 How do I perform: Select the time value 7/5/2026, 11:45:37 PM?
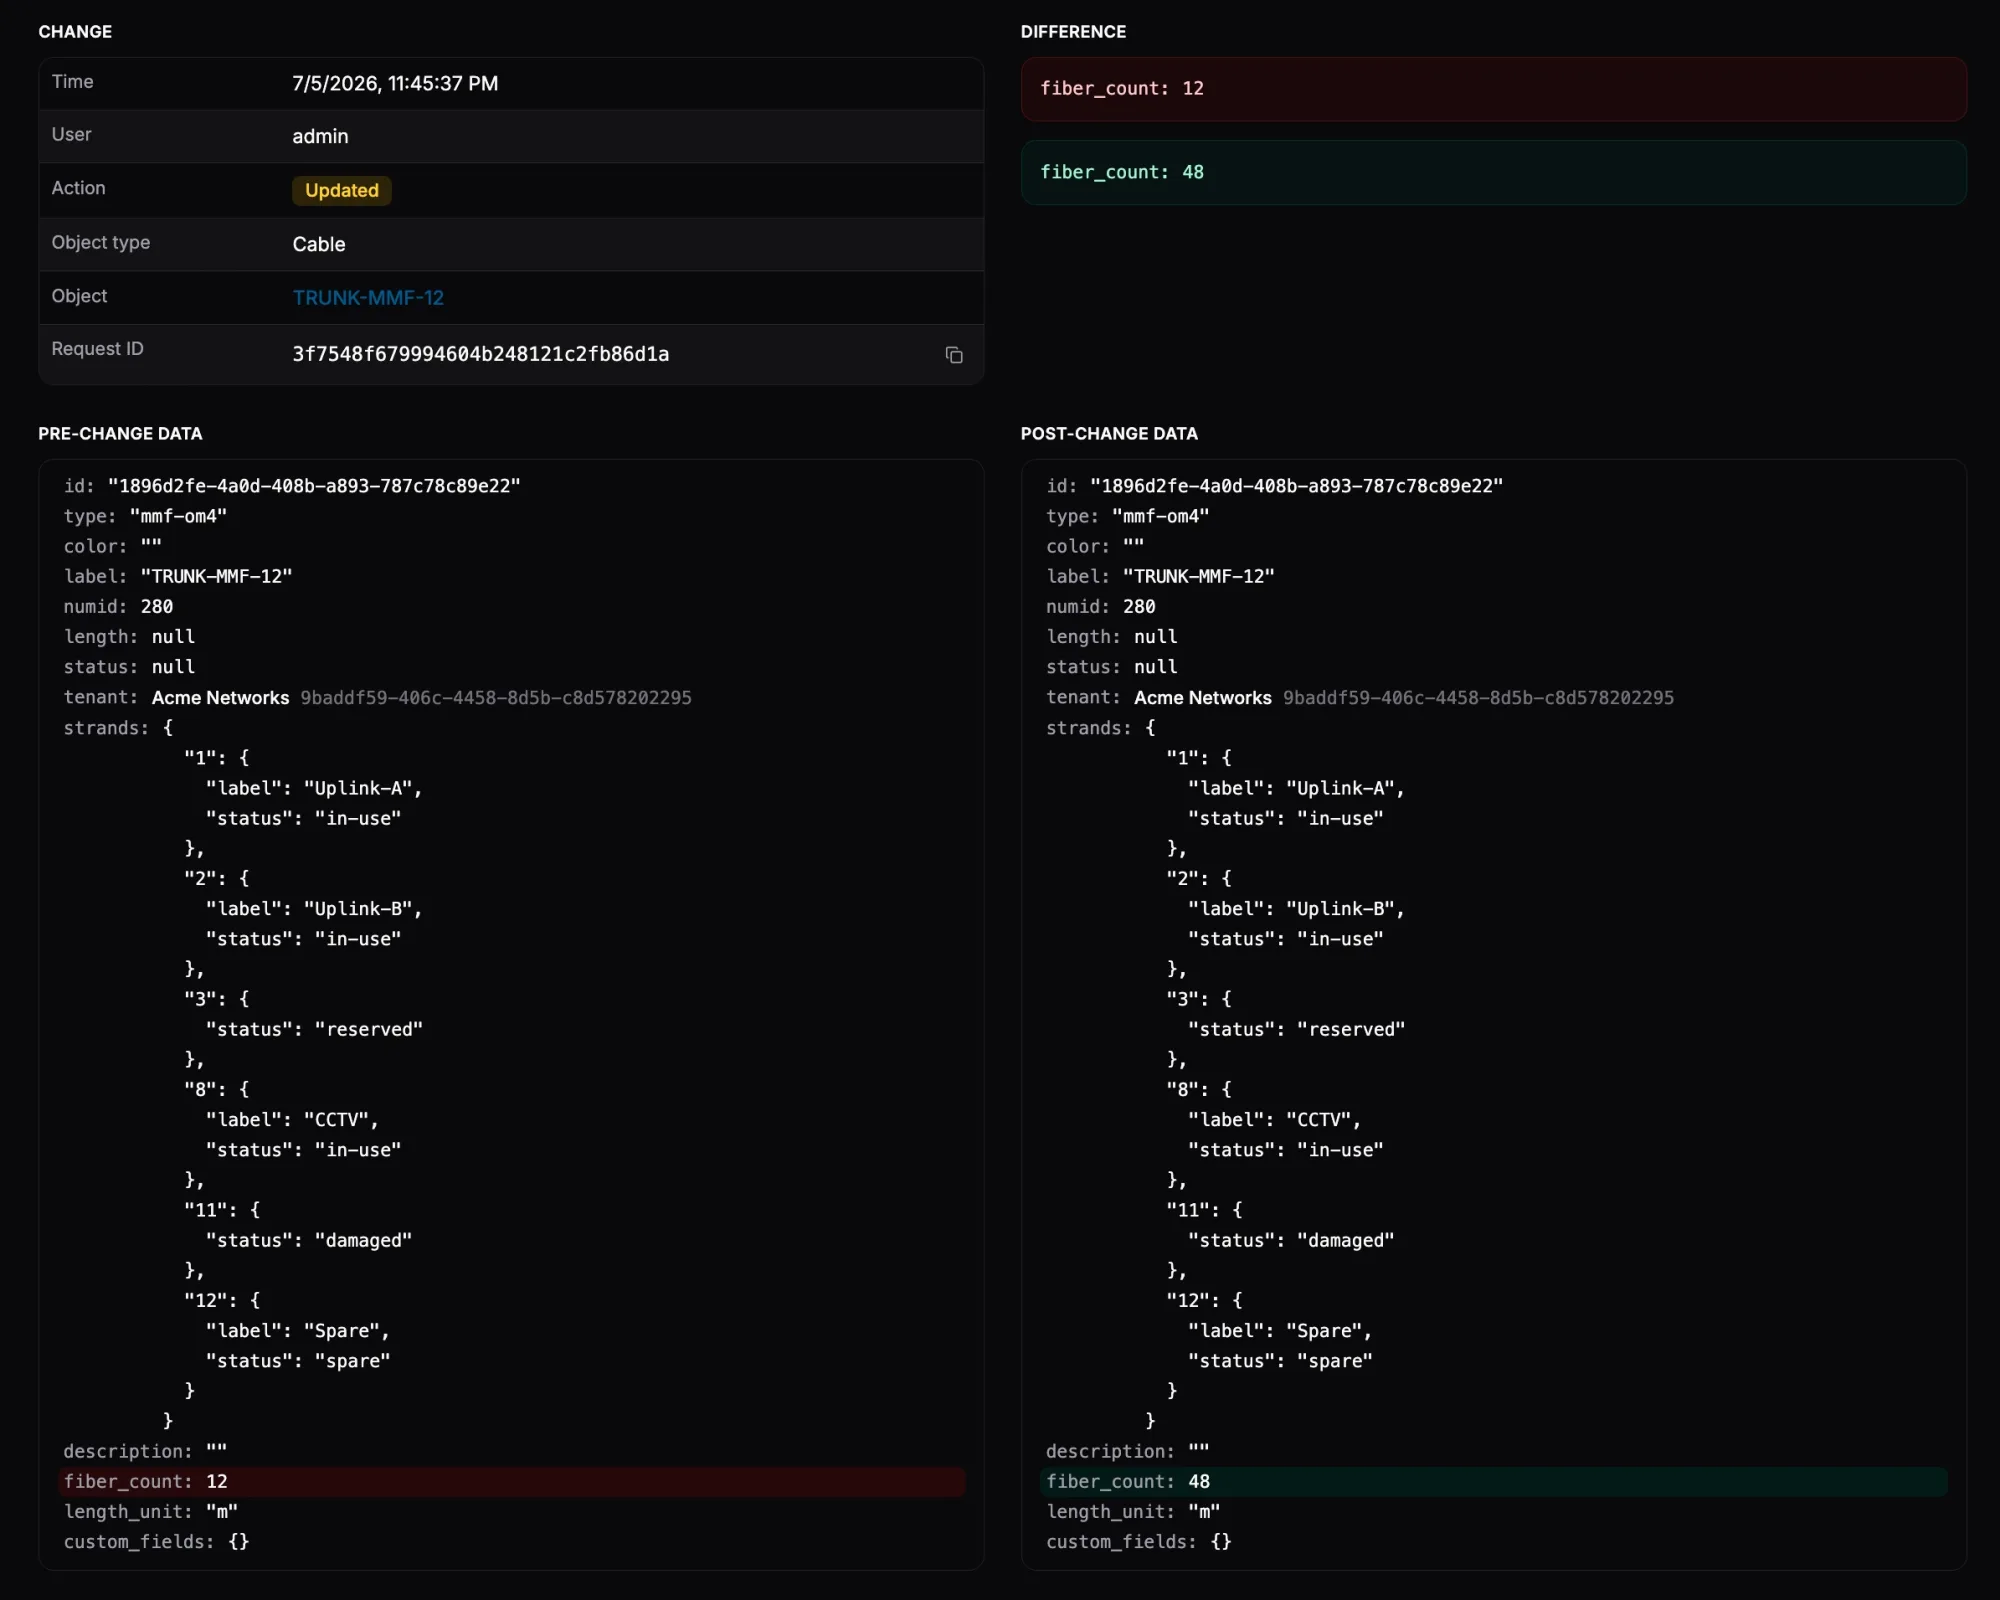[395, 83]
